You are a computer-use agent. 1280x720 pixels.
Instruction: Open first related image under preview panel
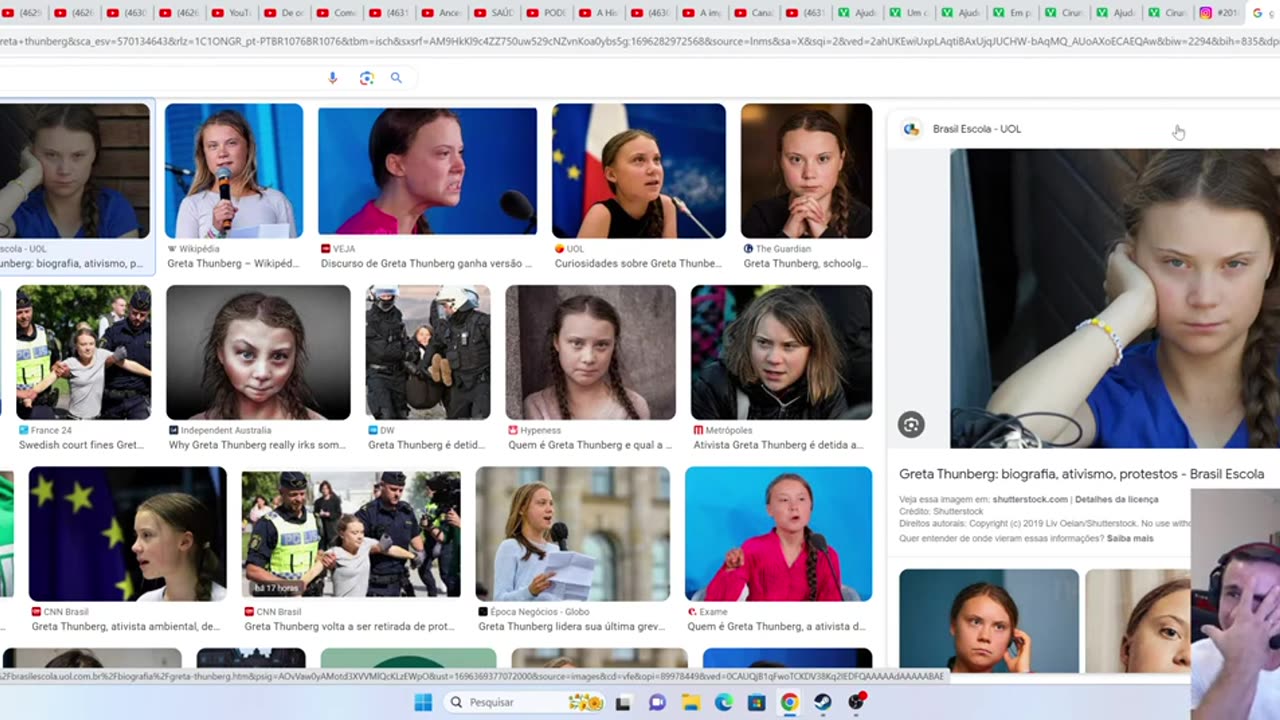pyautogui.click(x=989, y=621)
